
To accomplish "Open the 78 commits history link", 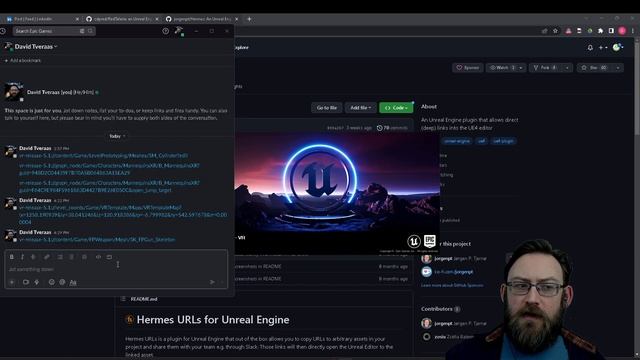I will 392,128.
